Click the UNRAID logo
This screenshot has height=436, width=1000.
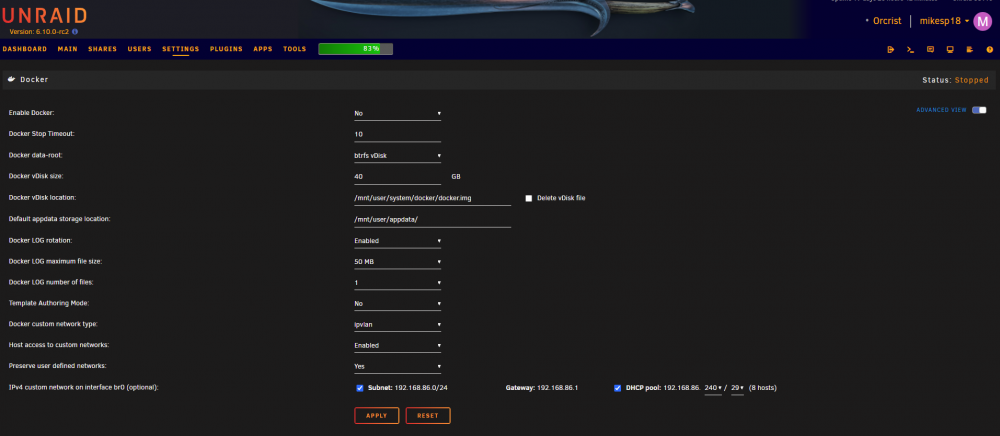44,15
